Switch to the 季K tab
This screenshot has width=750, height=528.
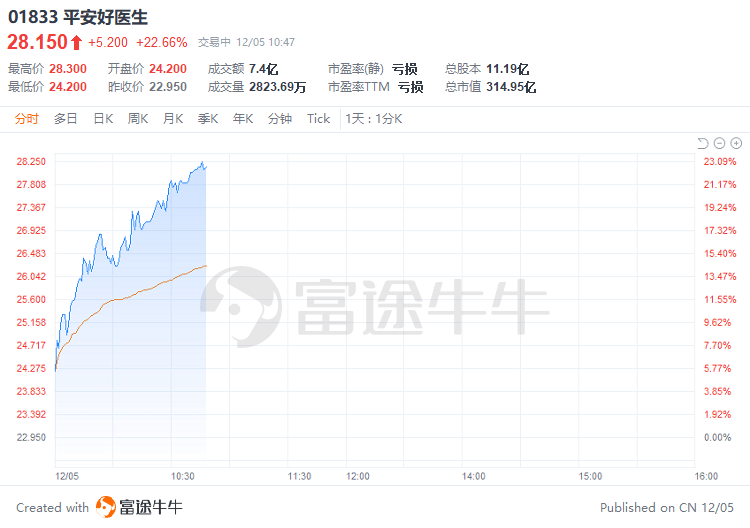208,119
